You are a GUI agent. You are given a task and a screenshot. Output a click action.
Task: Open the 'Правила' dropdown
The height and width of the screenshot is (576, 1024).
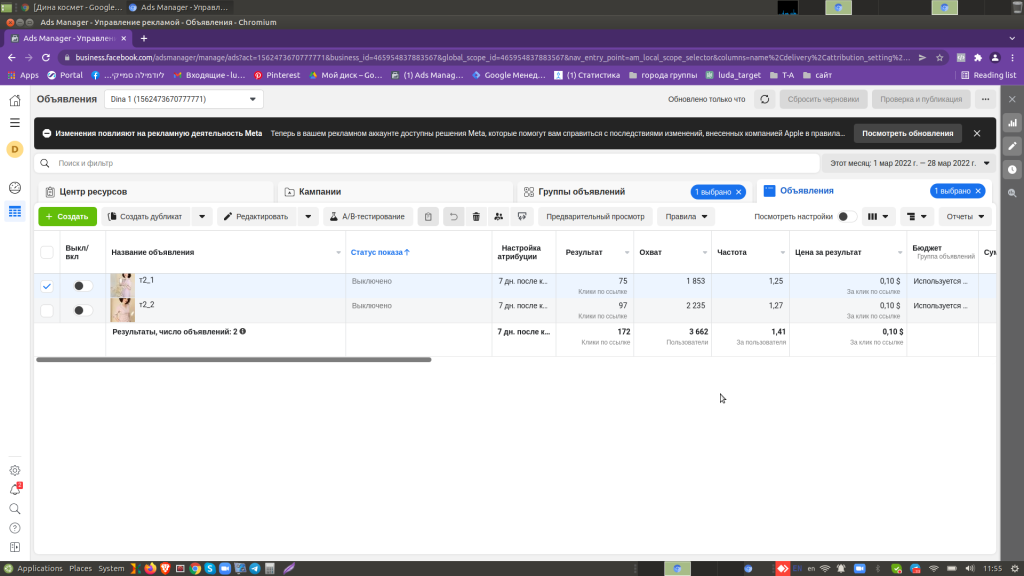[685, 216]
